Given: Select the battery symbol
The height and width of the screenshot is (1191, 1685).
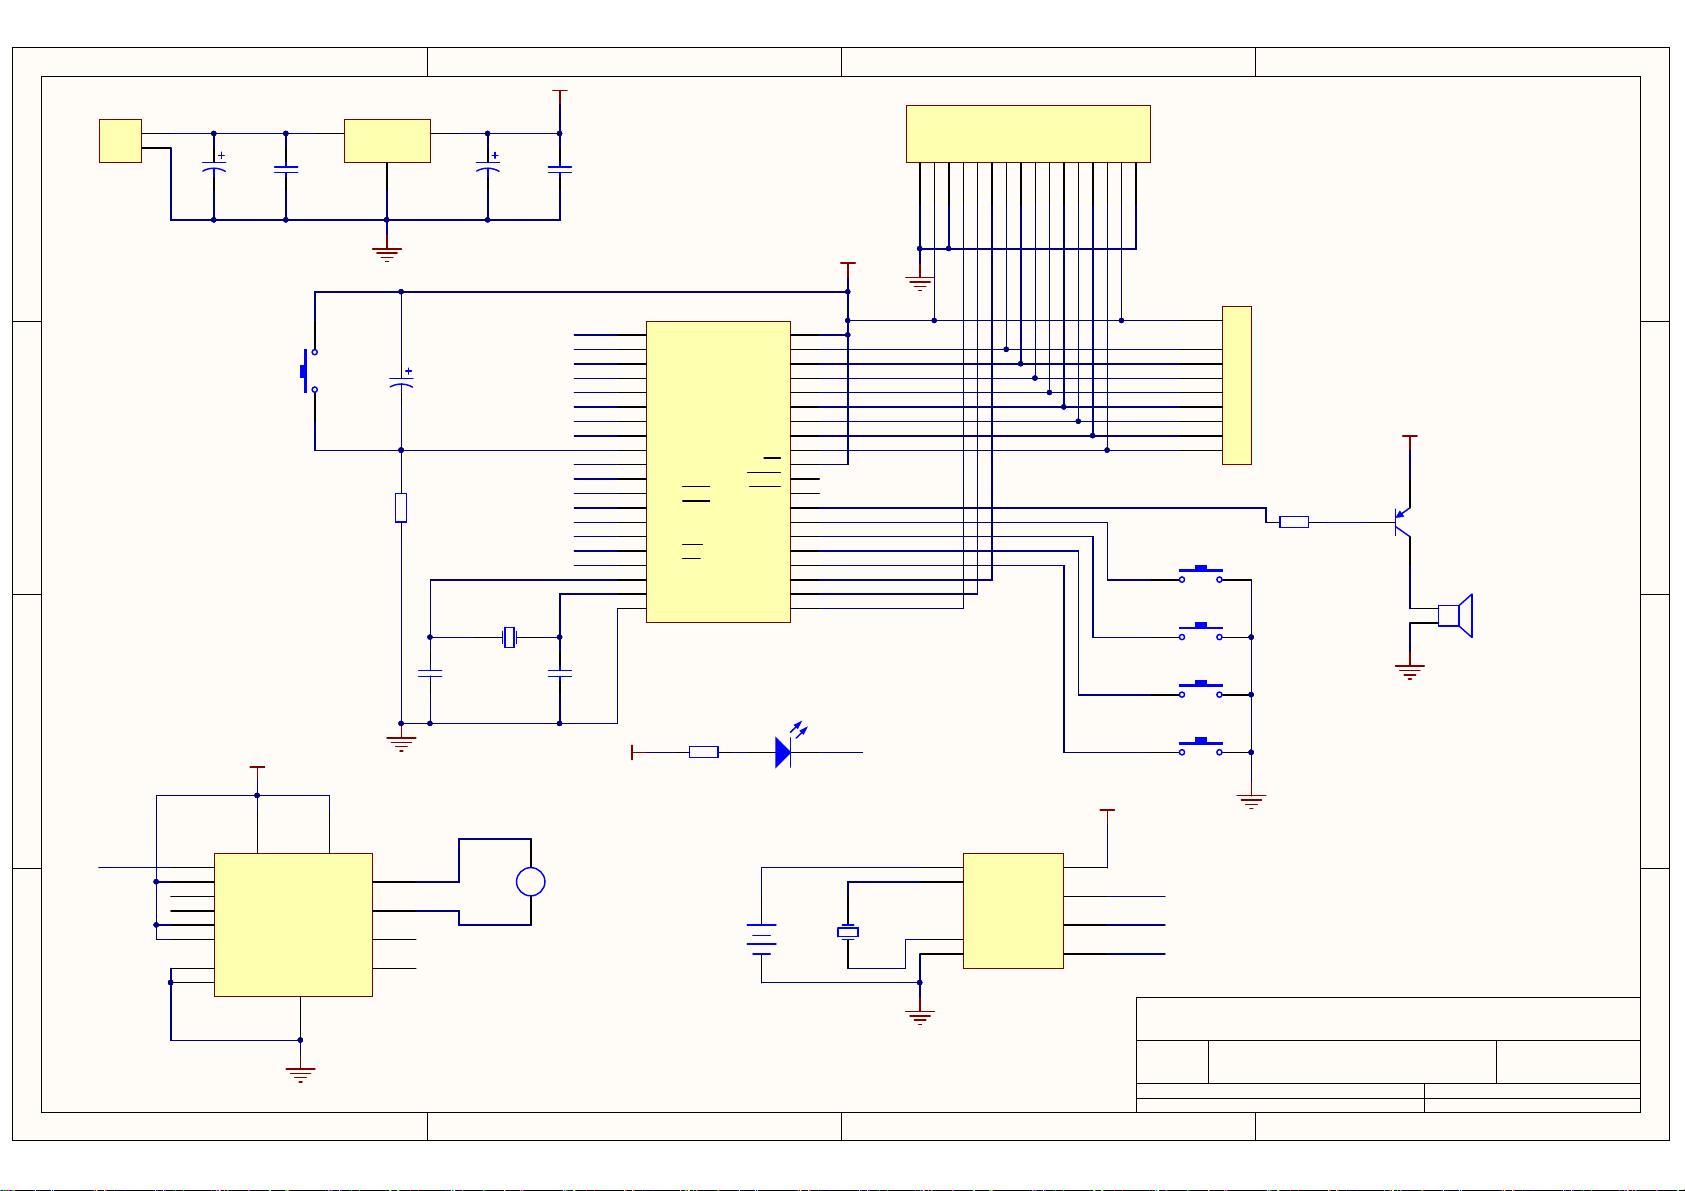Looking at the screenshot, I should (761, 939).
